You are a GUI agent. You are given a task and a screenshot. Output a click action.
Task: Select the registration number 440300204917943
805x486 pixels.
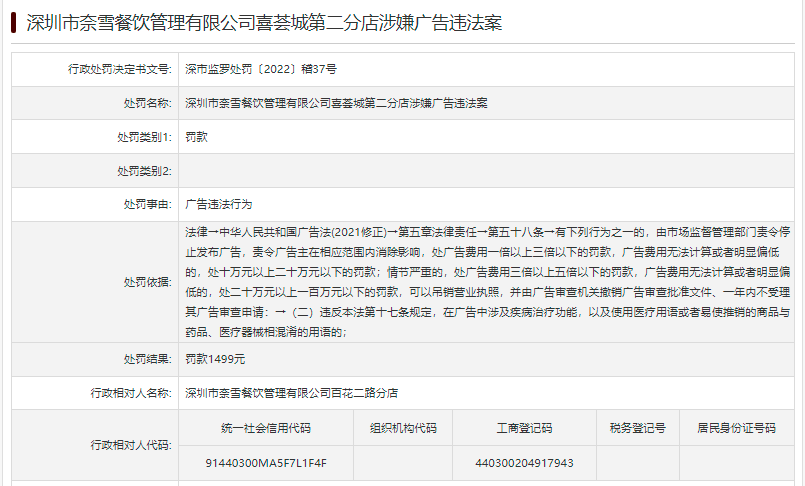click(x=524, y=463)
